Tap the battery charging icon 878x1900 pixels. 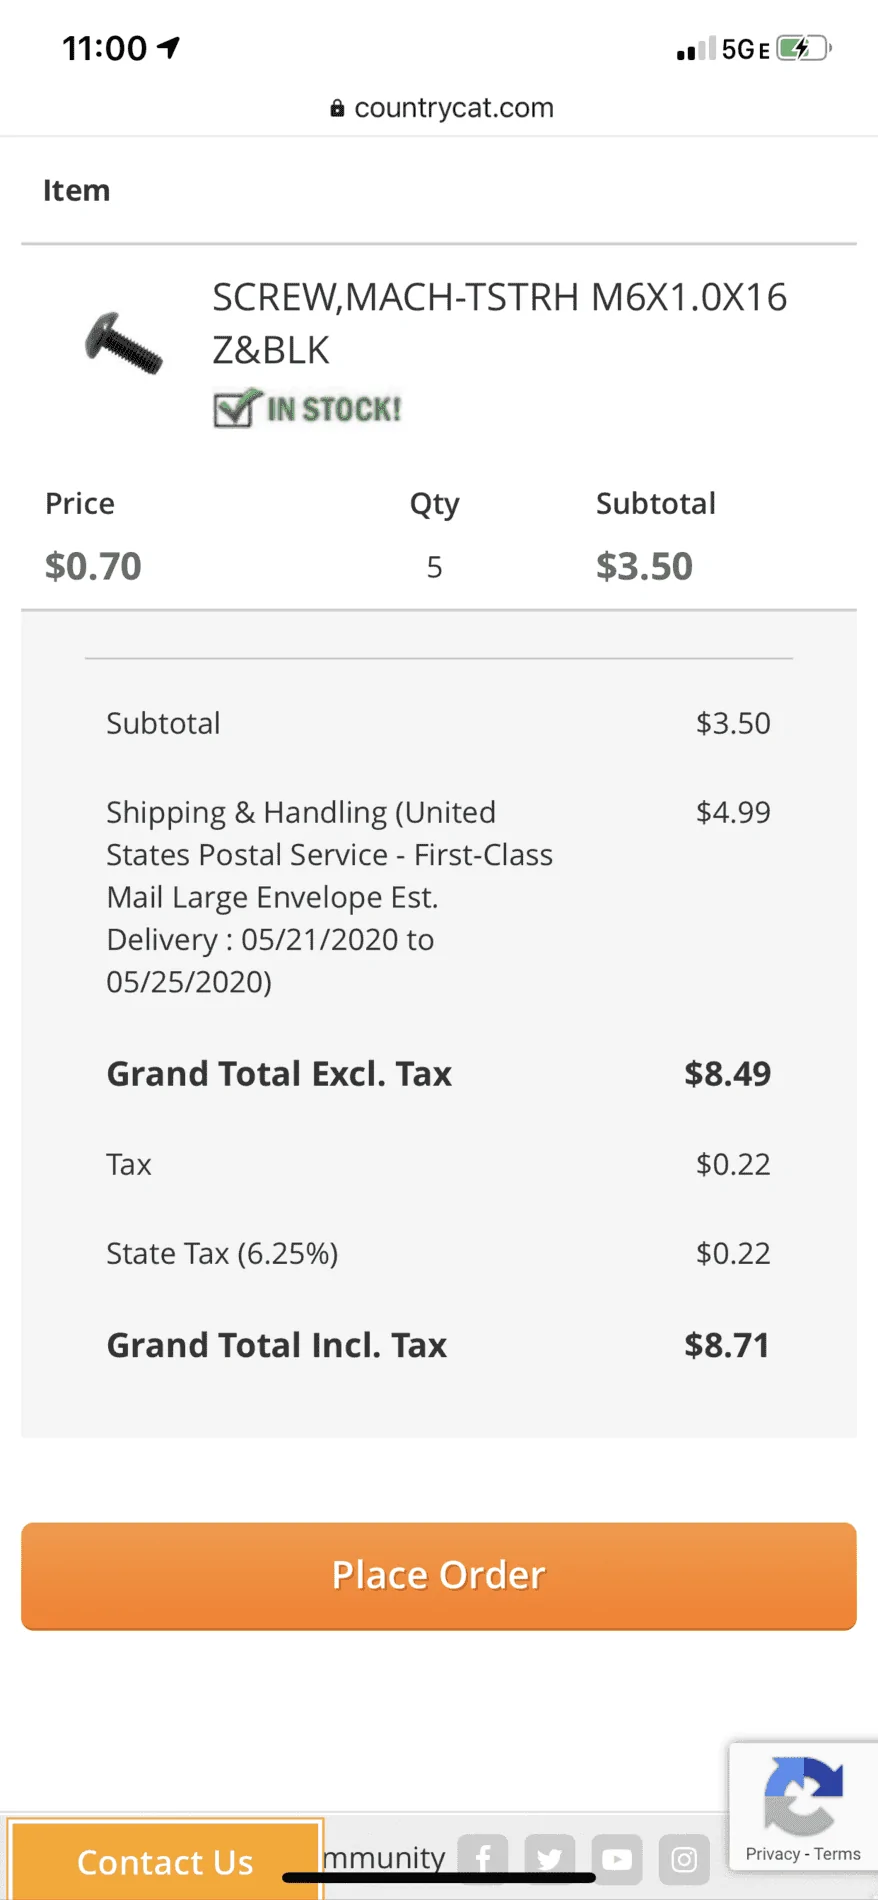[x=804, y=48]
